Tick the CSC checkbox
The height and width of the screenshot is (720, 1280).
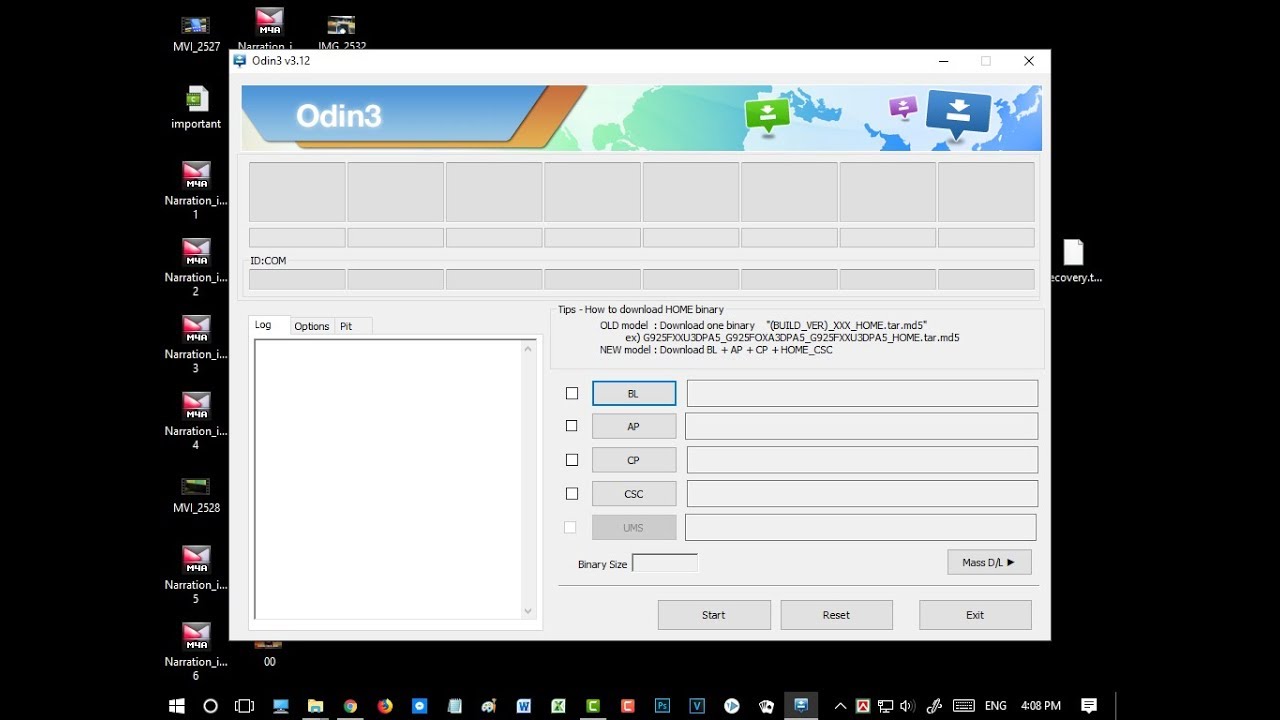coord(572,493)
